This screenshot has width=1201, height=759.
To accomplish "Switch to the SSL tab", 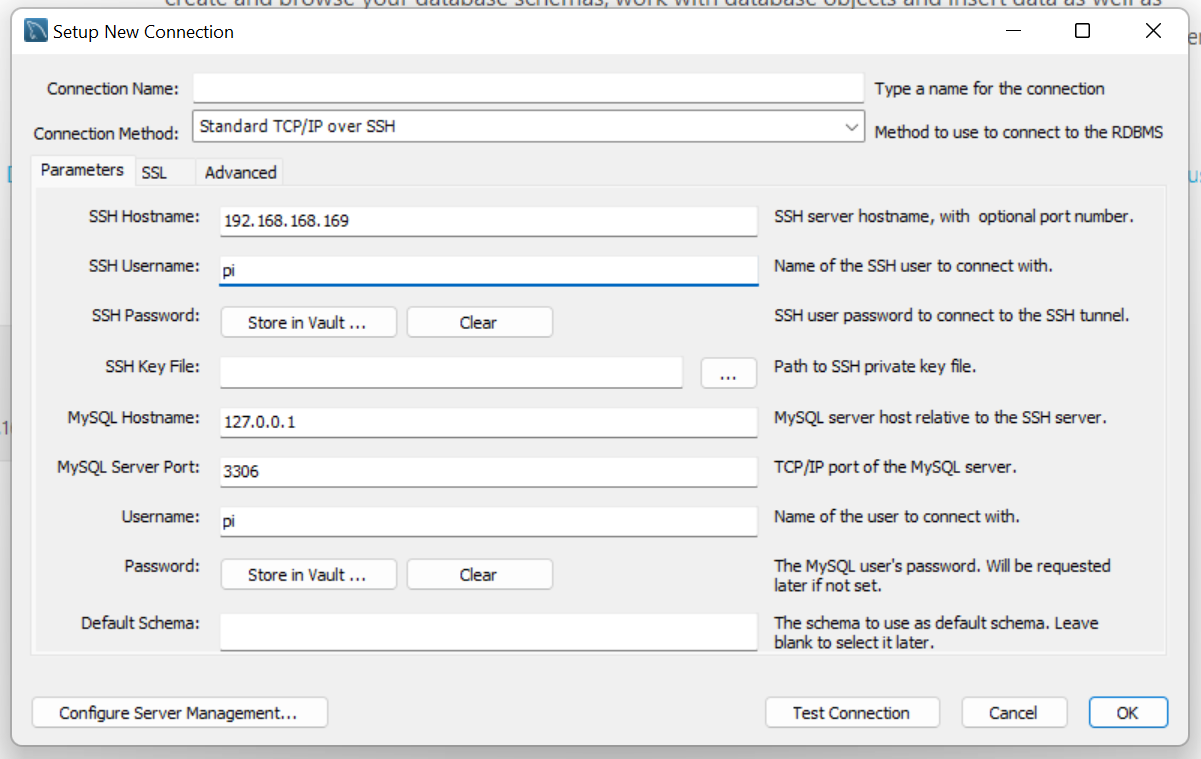I will pos(154,173).
